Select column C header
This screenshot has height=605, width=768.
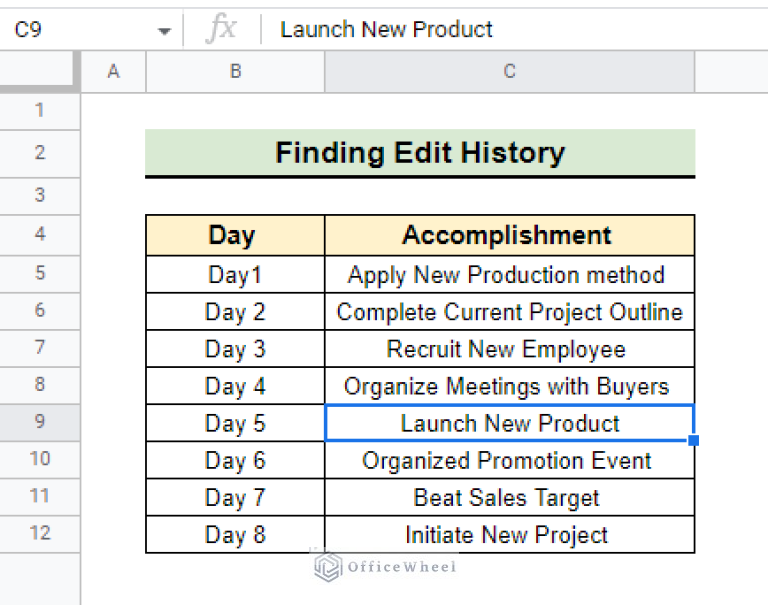509,71
